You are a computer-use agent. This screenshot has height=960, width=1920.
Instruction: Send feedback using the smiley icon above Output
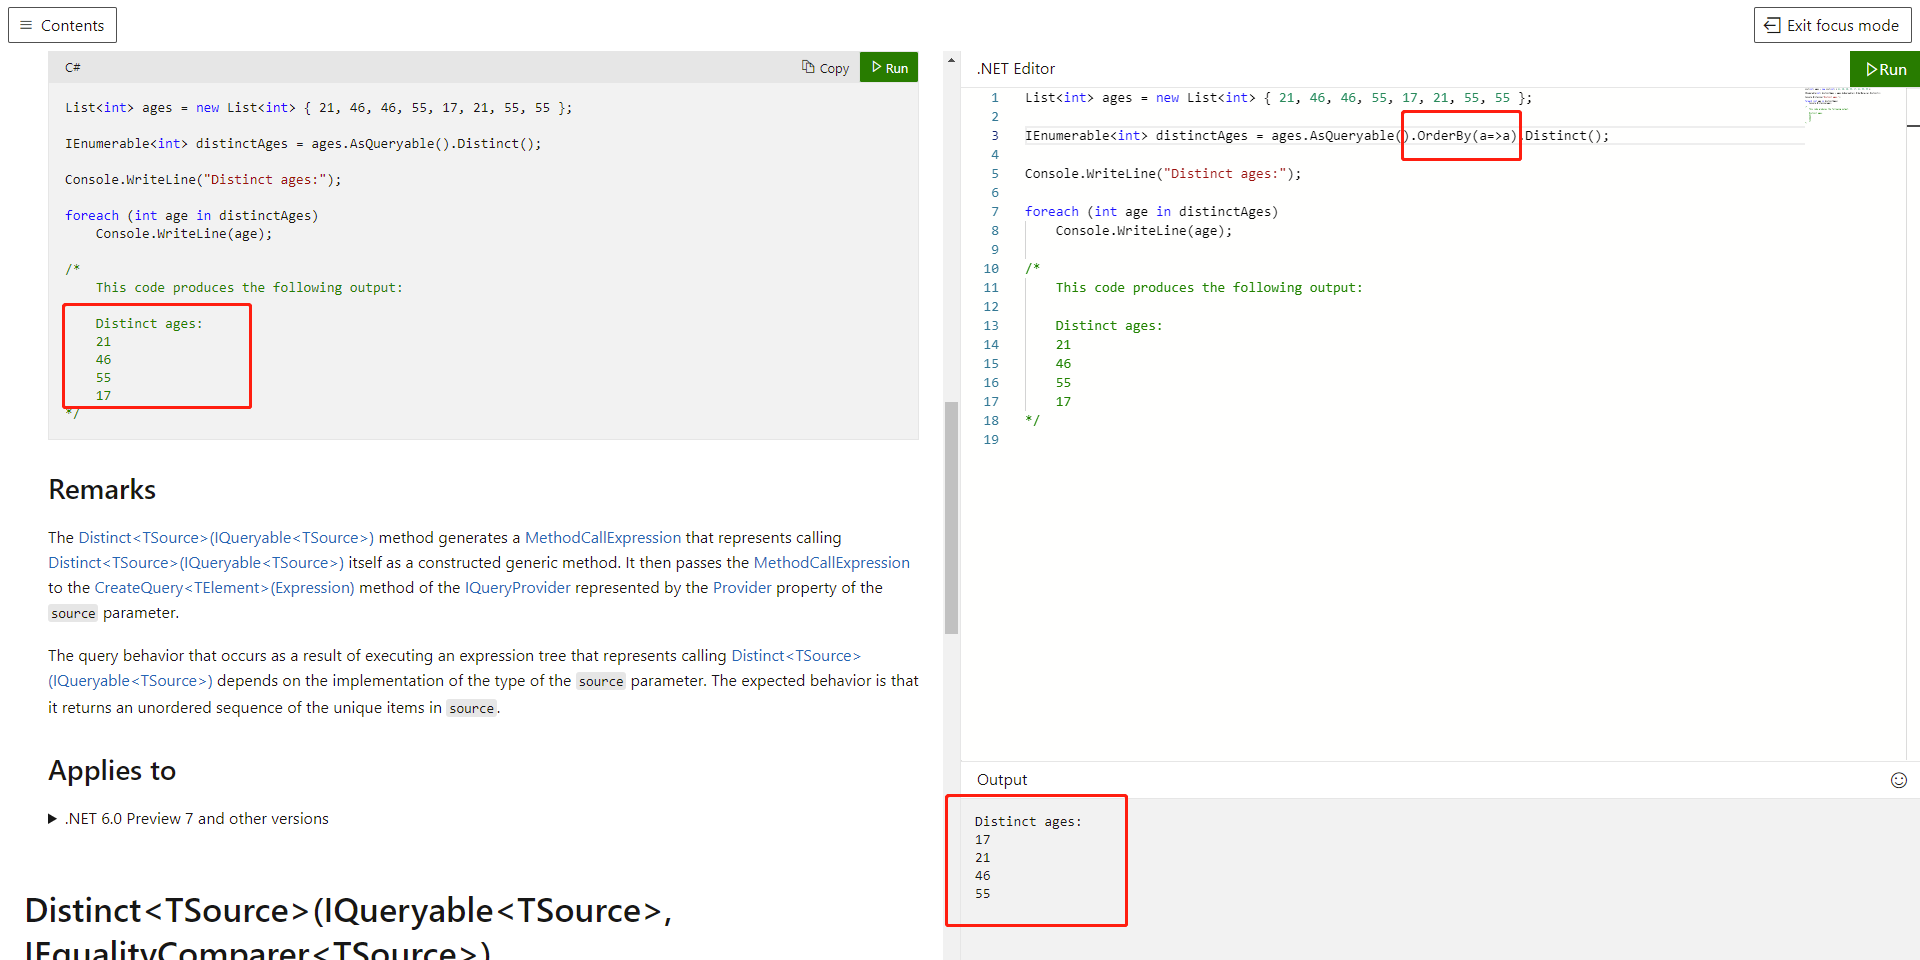click(1899, 781)
